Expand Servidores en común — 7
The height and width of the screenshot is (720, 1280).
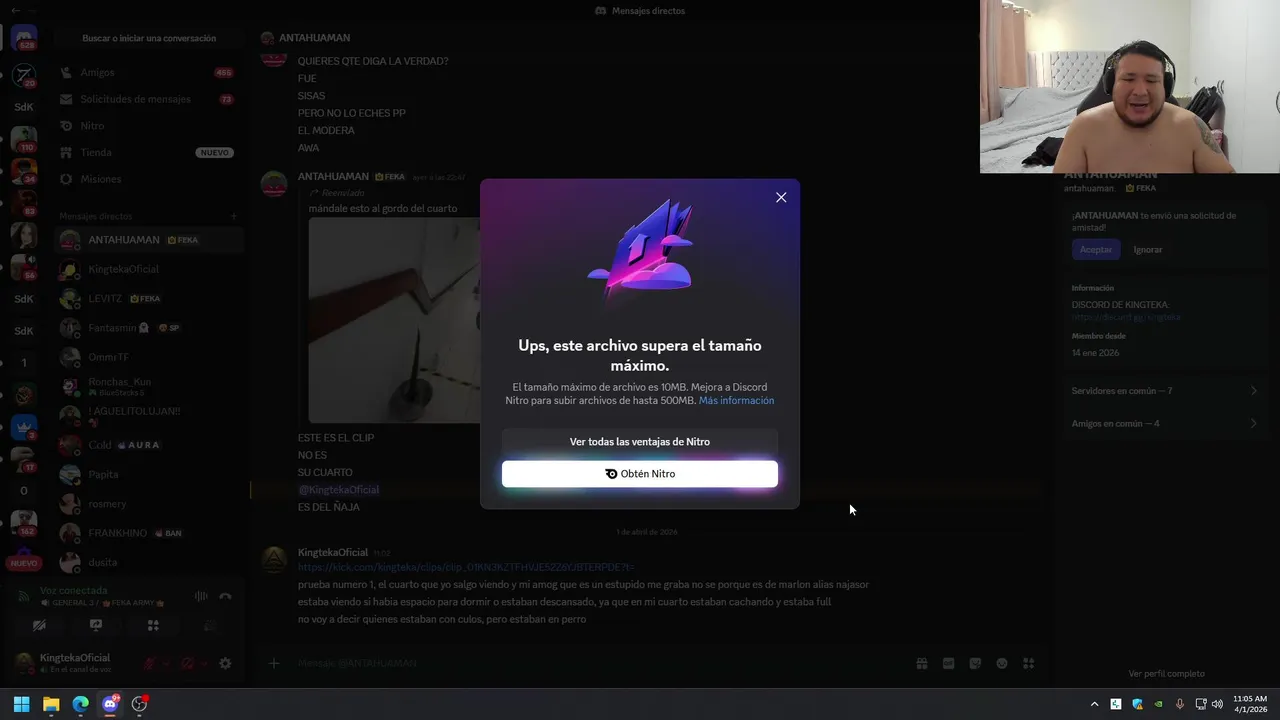click(x=1165, y=391)
